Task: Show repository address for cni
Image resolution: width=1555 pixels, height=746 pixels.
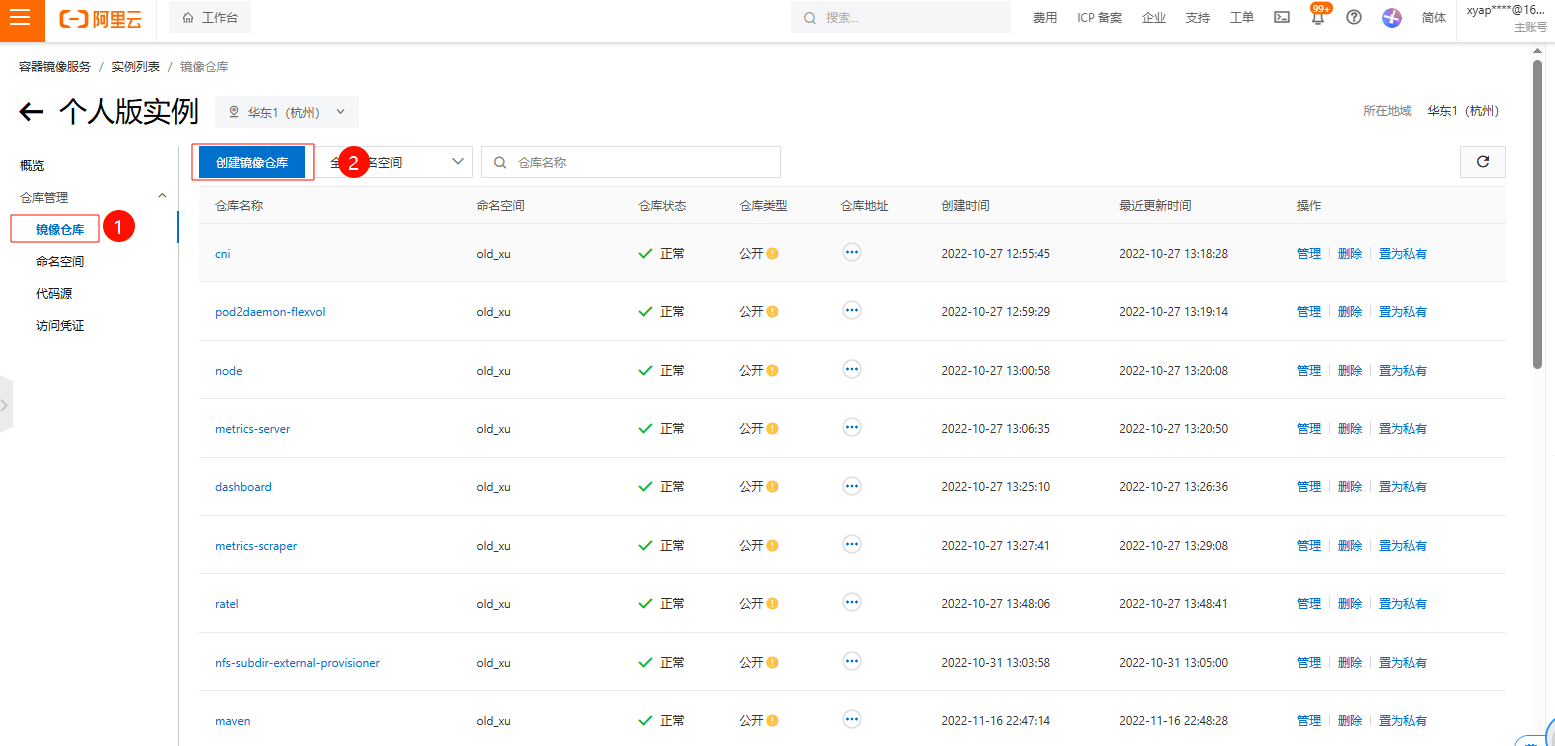Action: coord(852,253)
